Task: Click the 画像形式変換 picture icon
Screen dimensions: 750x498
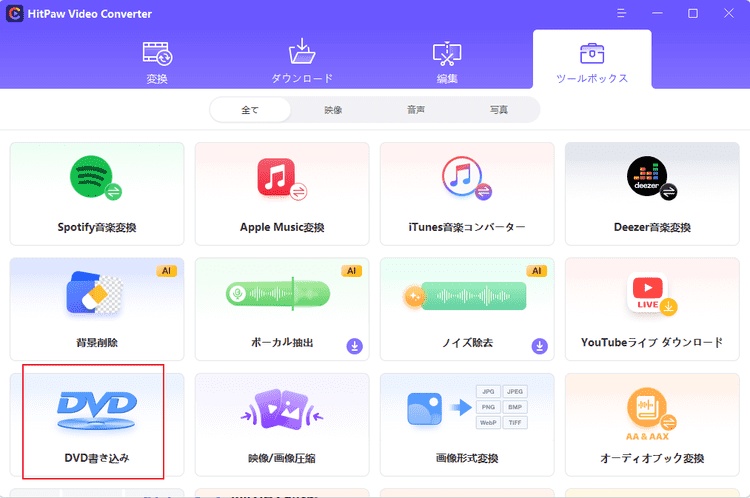Action: 424,409
